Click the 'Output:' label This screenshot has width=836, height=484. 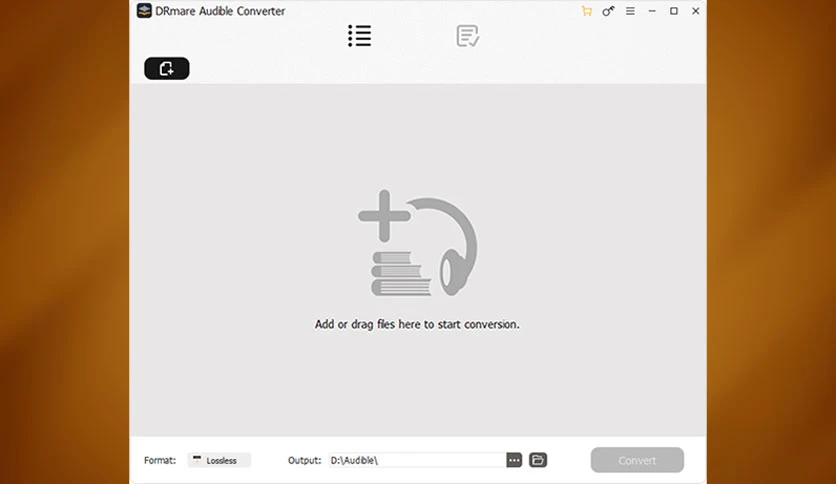pyautogui.click(x=304, y=460)
